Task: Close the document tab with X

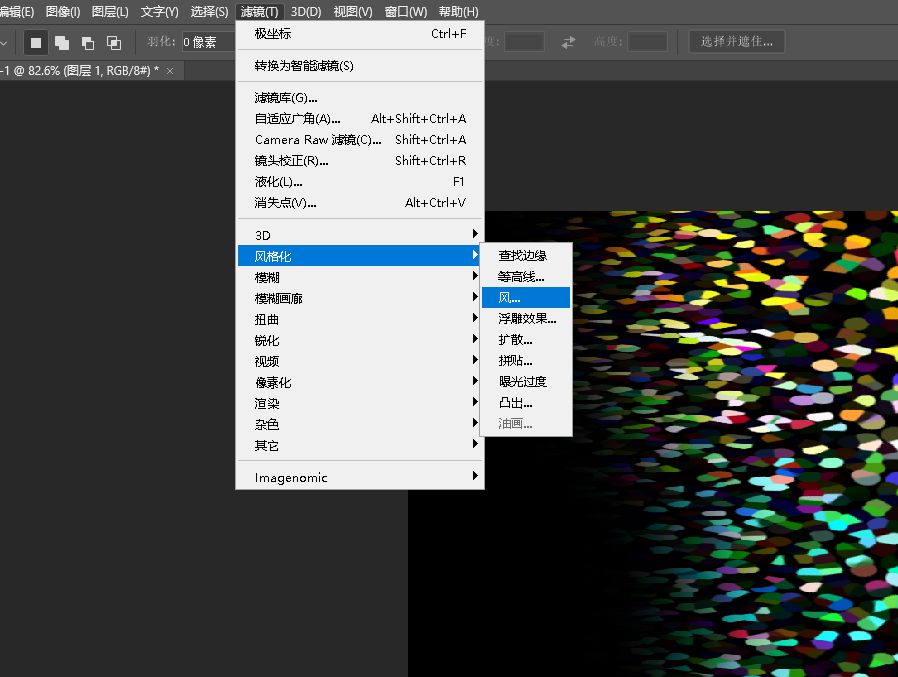Action: coord(170,71)
